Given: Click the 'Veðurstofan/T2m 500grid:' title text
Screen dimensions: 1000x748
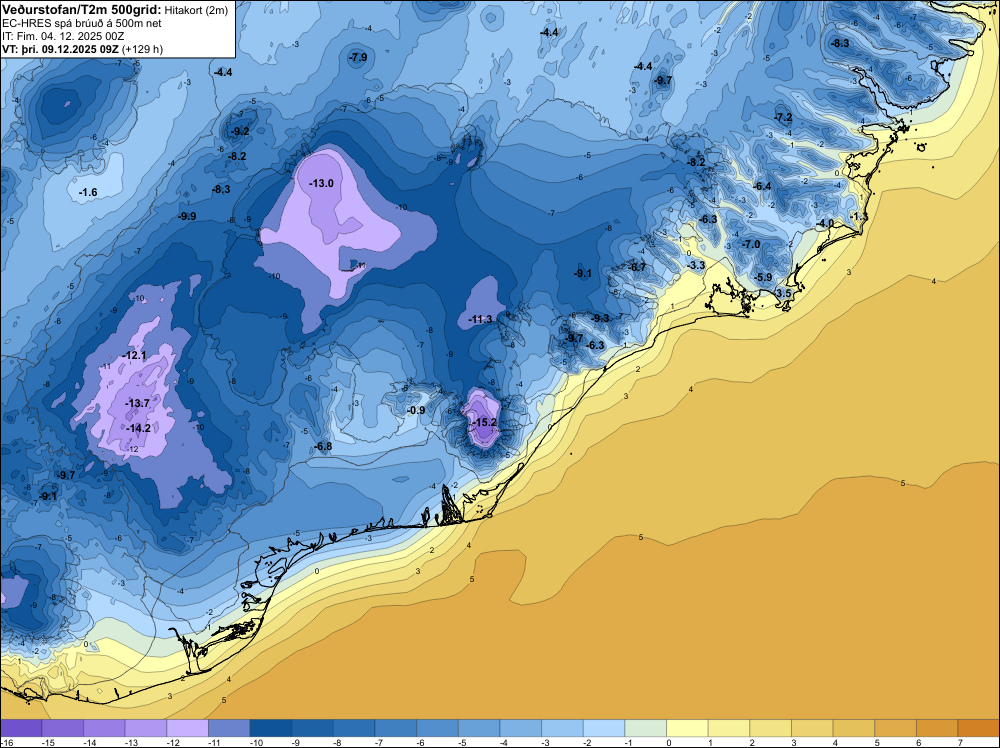Looking at the screenshot, I should pos(82,8).
